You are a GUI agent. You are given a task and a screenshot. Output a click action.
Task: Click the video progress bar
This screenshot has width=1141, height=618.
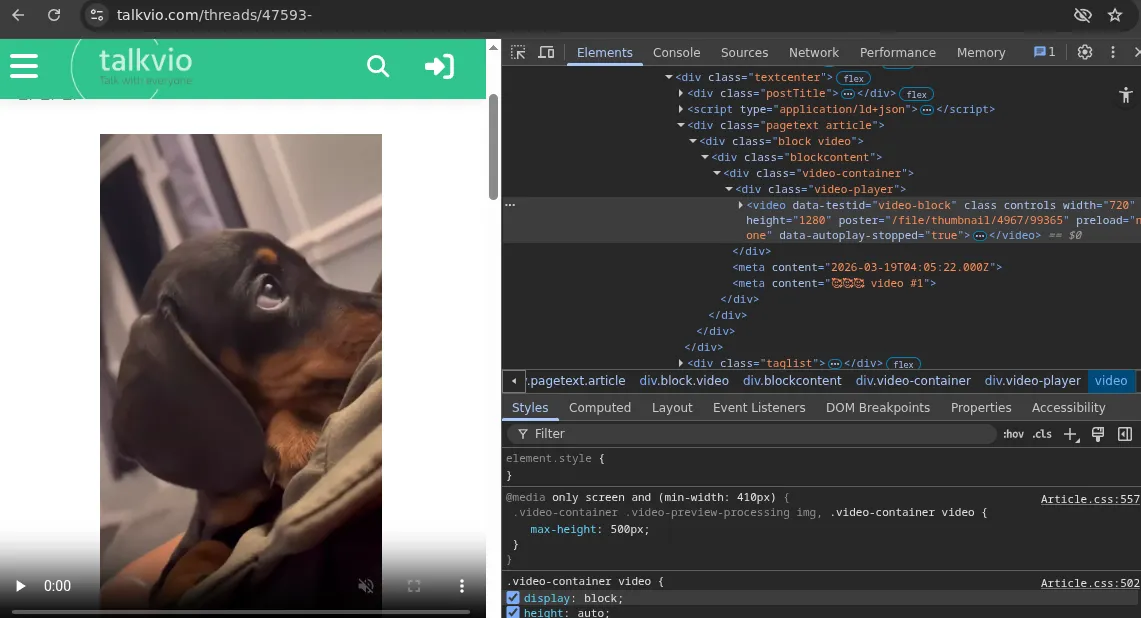point(241,611)
